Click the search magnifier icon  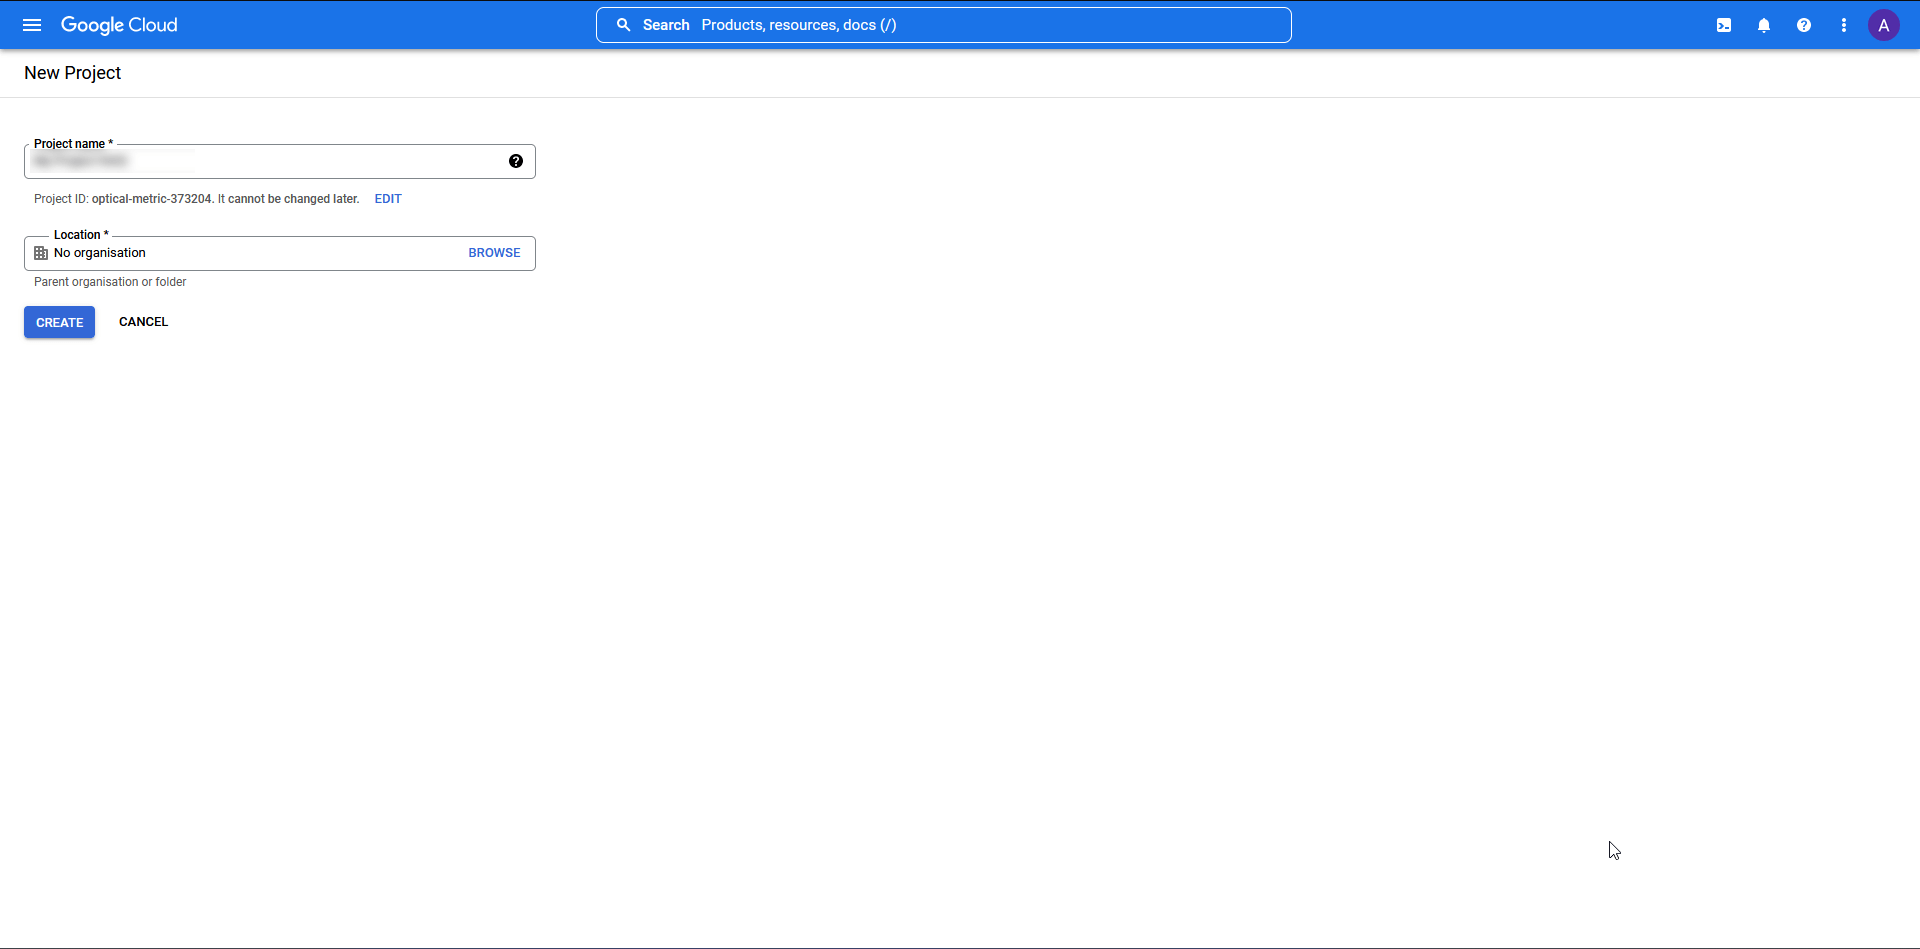pos(622,25)
